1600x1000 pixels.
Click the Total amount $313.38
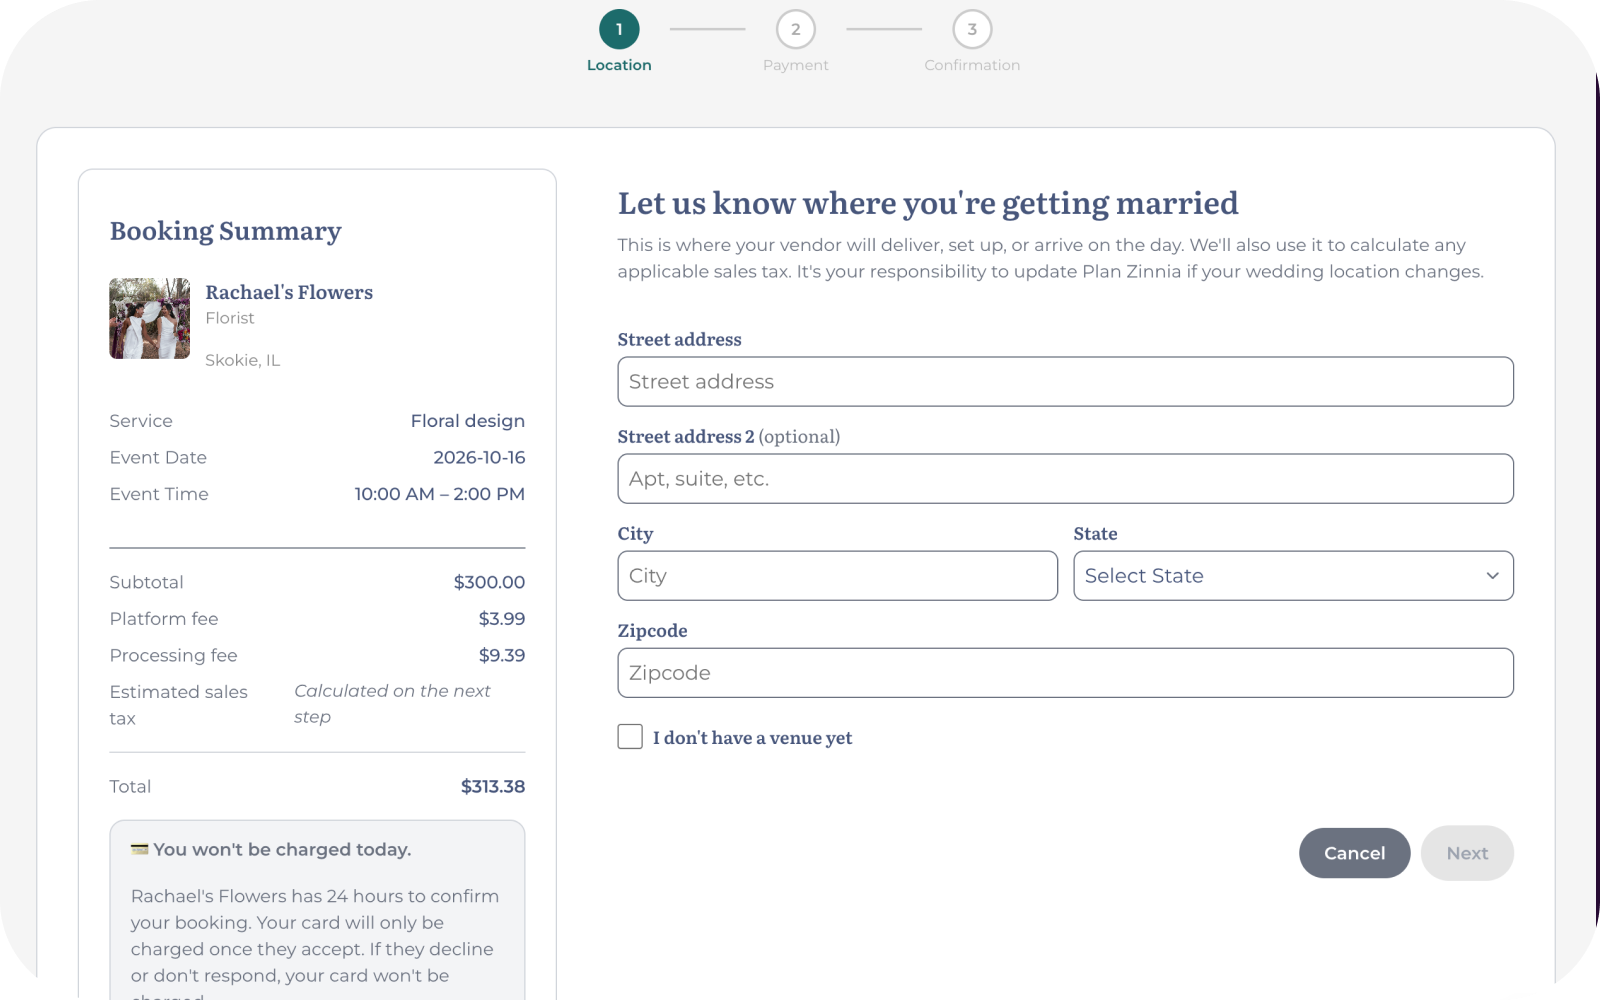tap(493, 787)
